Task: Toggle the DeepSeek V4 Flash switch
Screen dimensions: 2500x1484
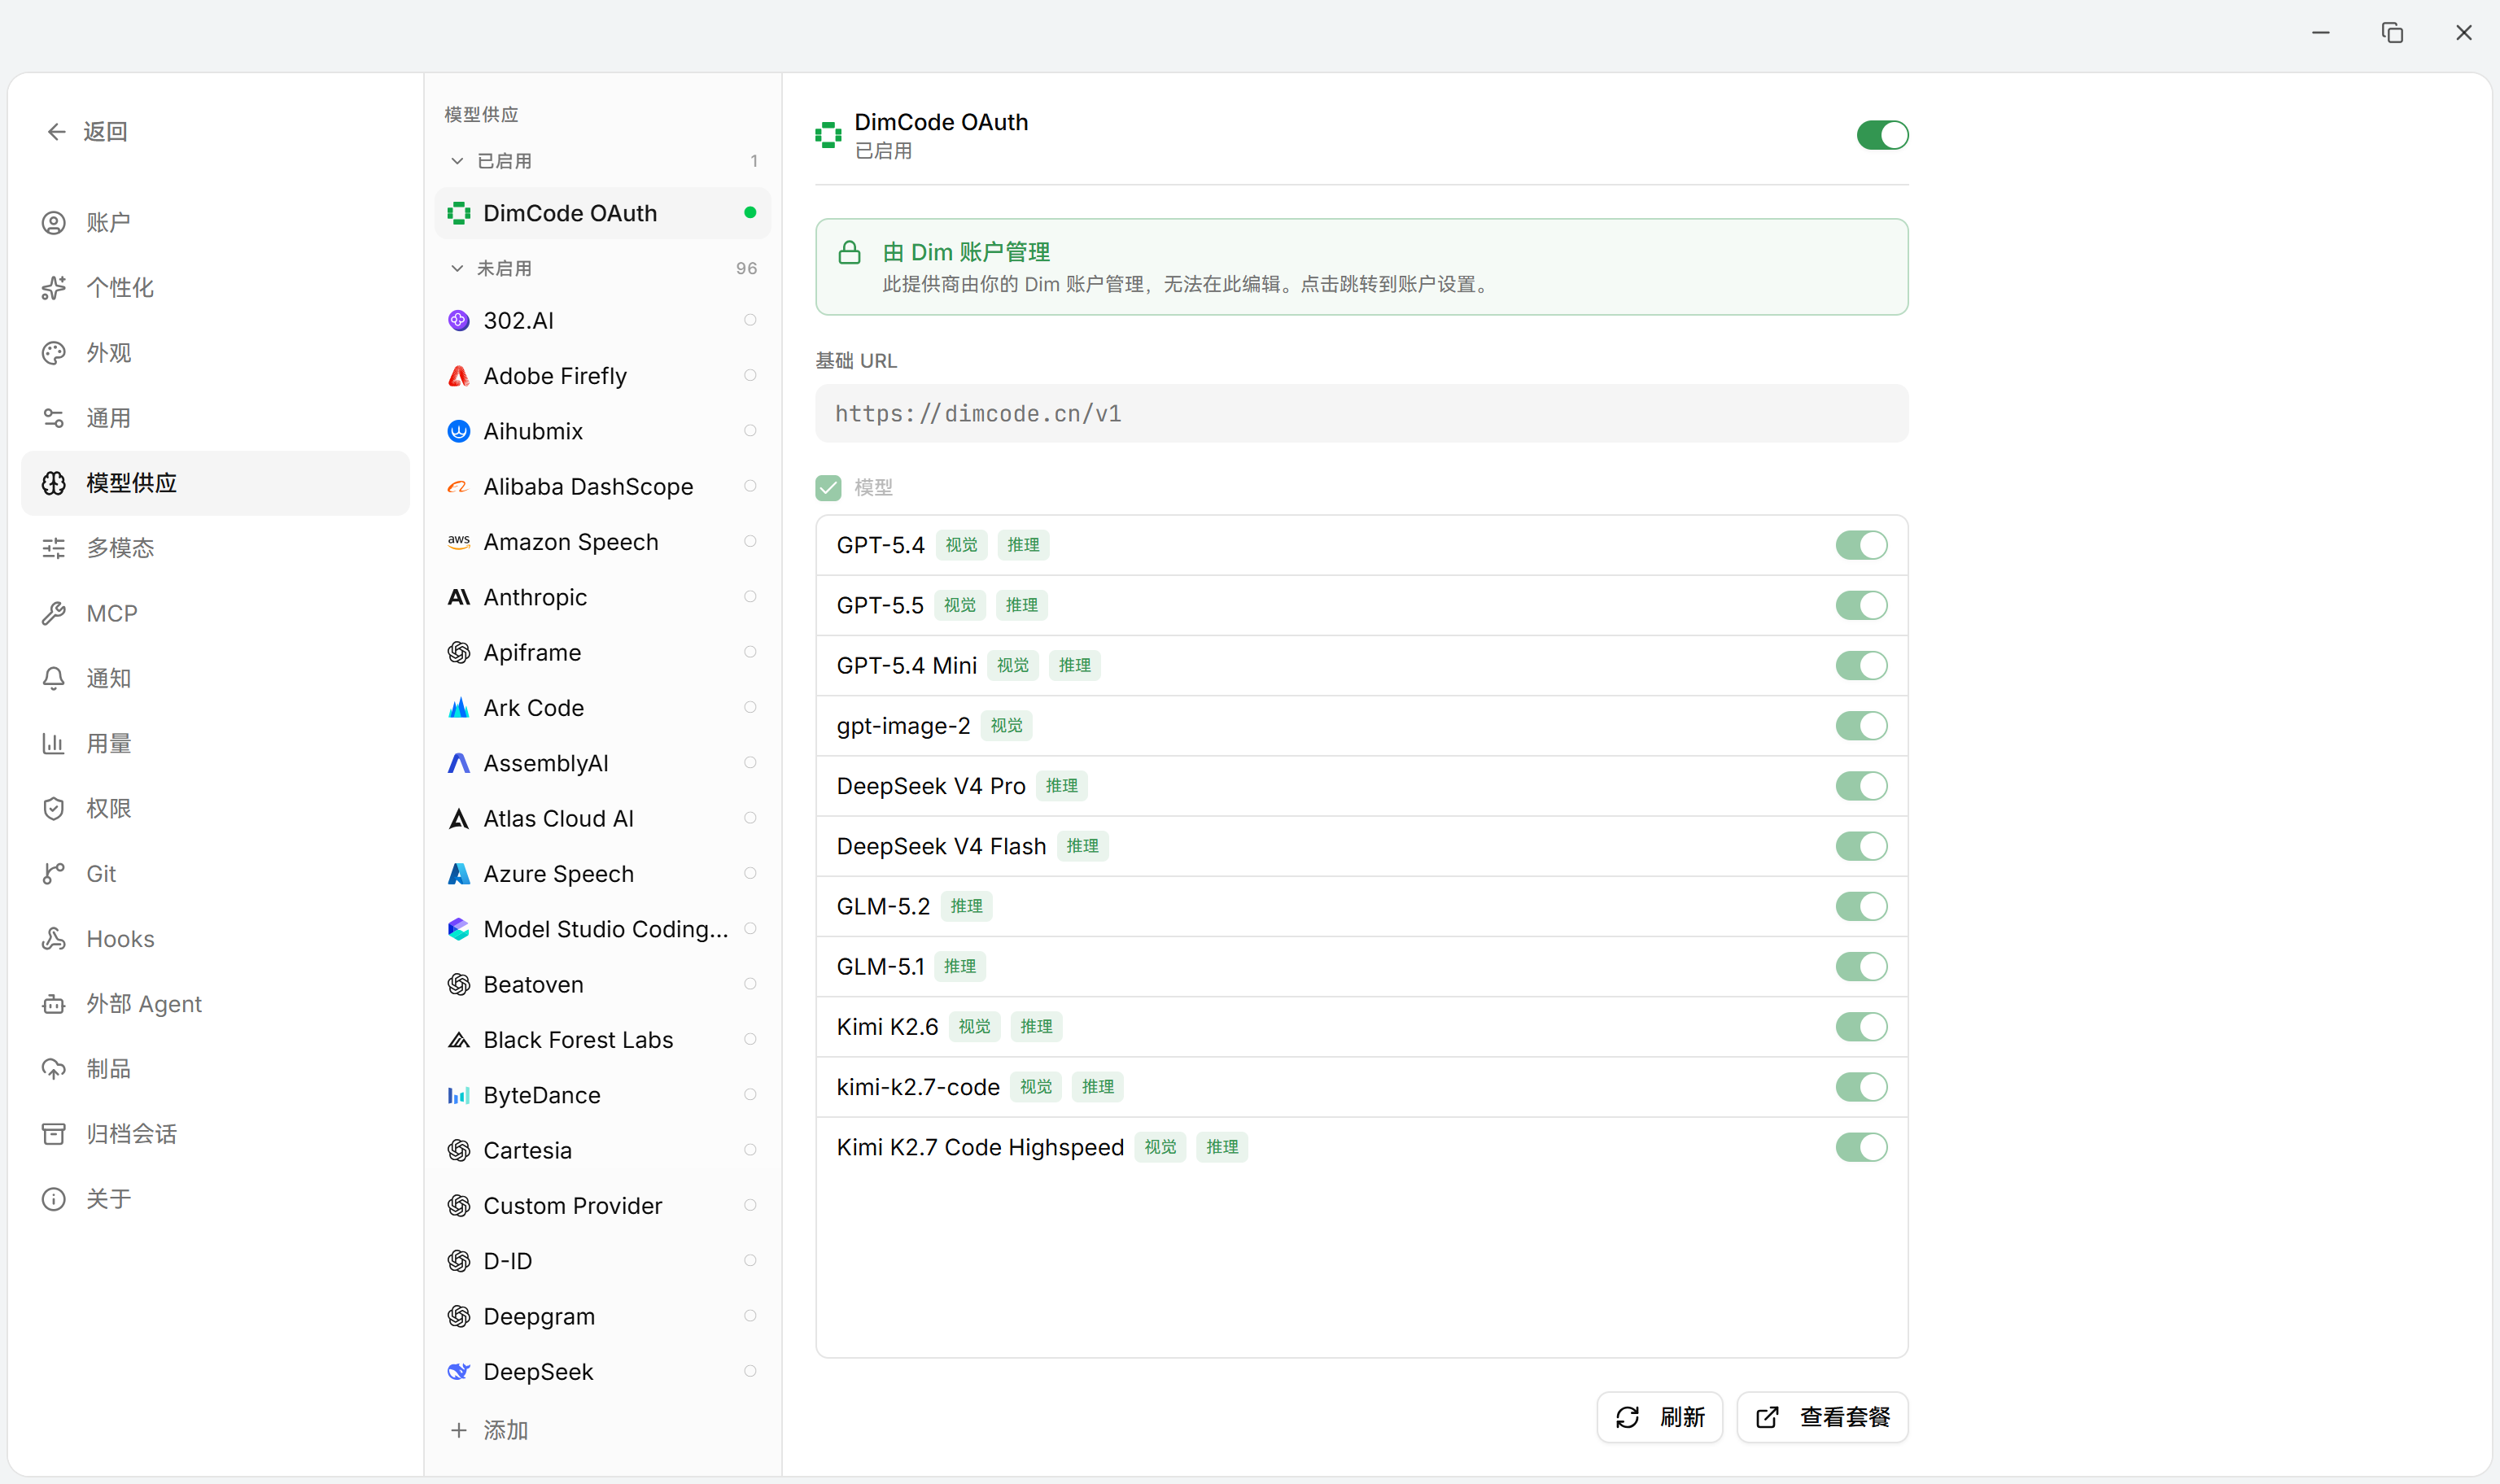Action: [1861, 846]
